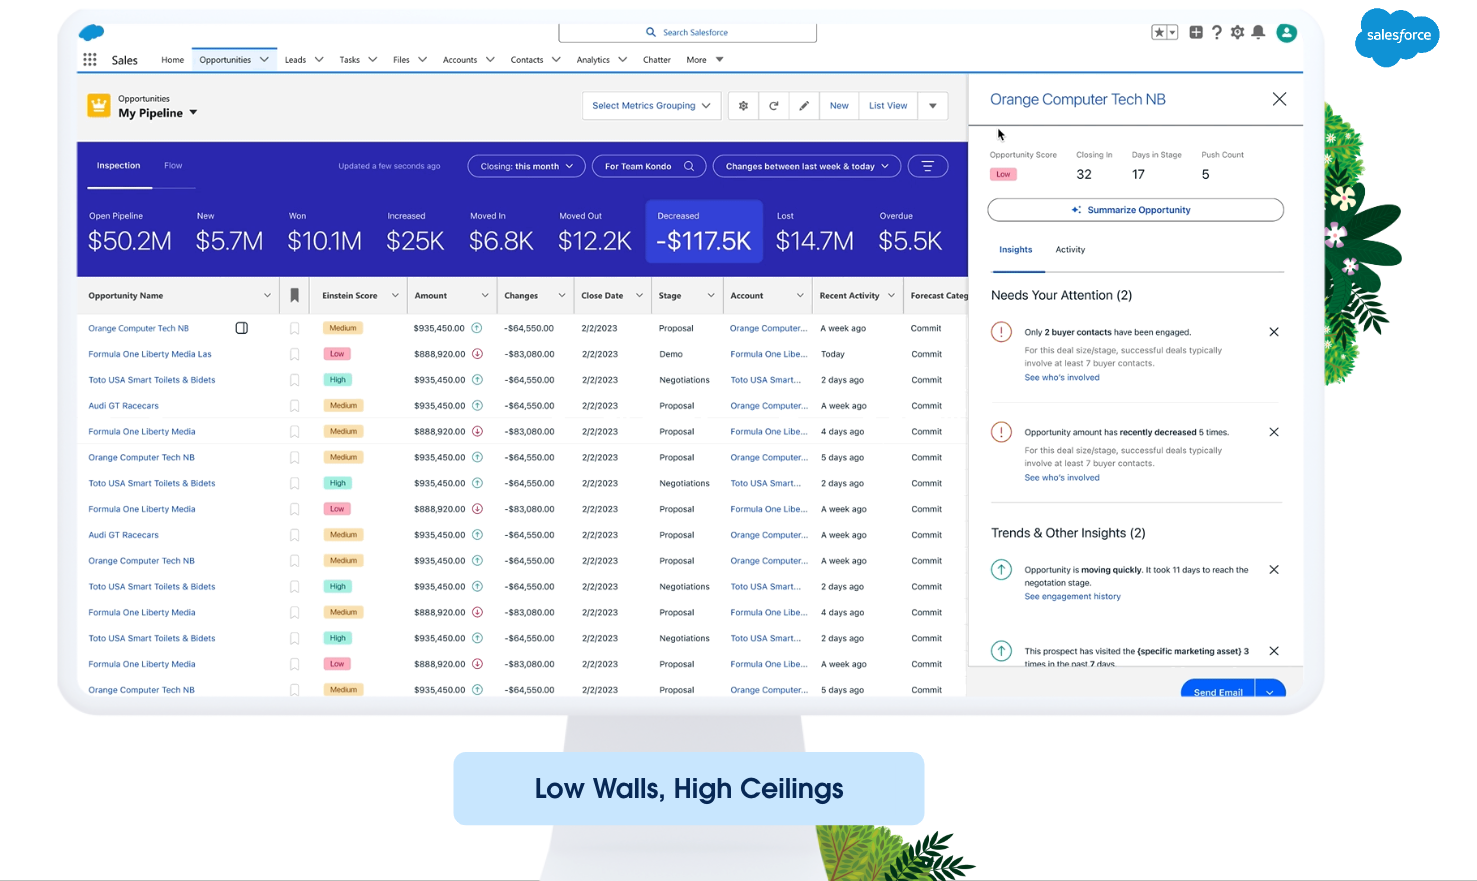Toggle bookmark for first Audi GT Racecars row
Screen dimensions: 1477x881
coord(294,406)
